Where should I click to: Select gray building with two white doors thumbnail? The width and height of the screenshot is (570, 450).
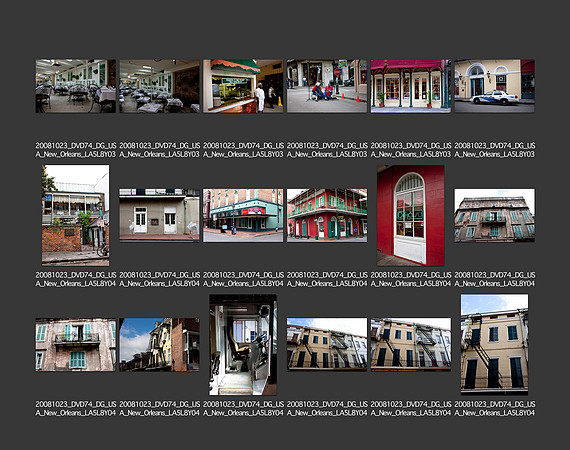pyautogui.click(x=160, y=215)
